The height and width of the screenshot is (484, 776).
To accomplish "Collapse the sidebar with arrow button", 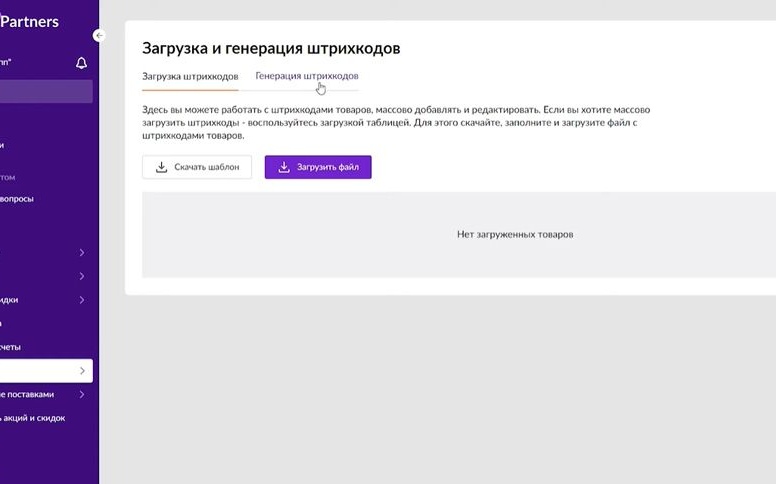I will (x=99, y=35).
